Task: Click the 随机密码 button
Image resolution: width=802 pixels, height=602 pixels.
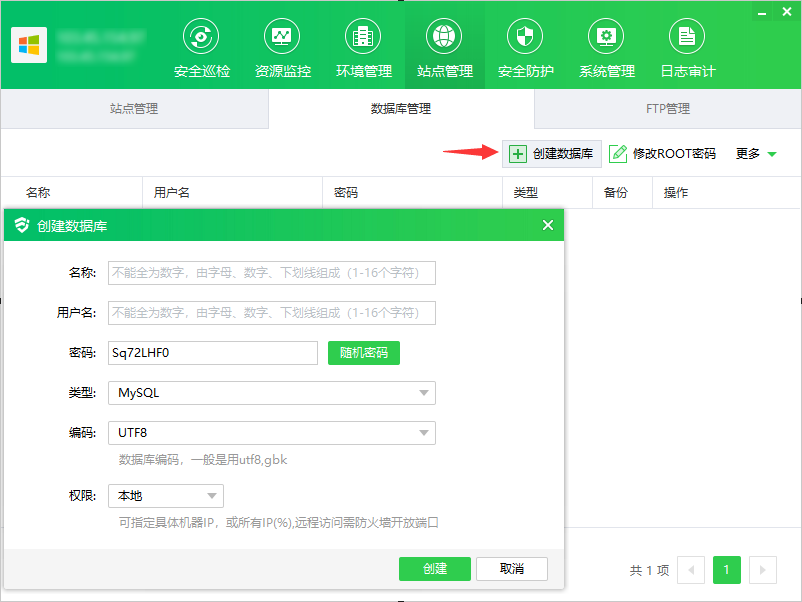Action: tap(364, 353)
